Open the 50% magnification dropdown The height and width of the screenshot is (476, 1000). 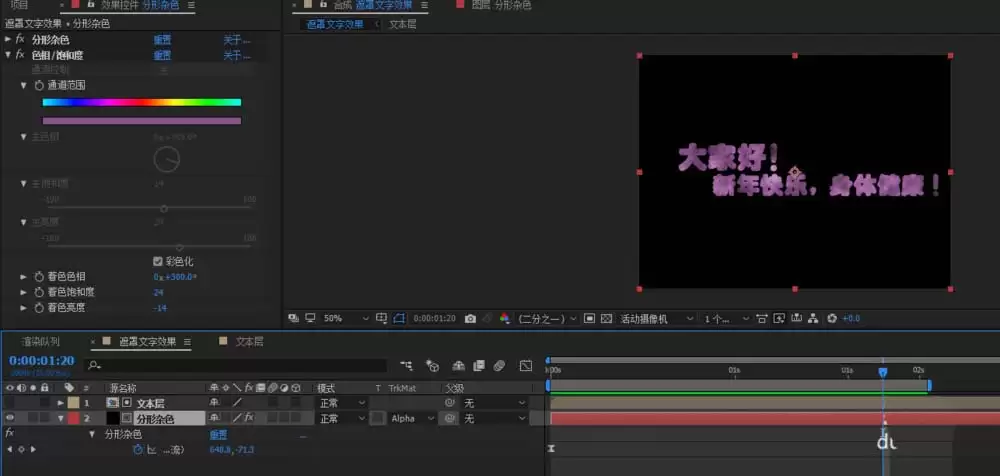click(346, 318)
